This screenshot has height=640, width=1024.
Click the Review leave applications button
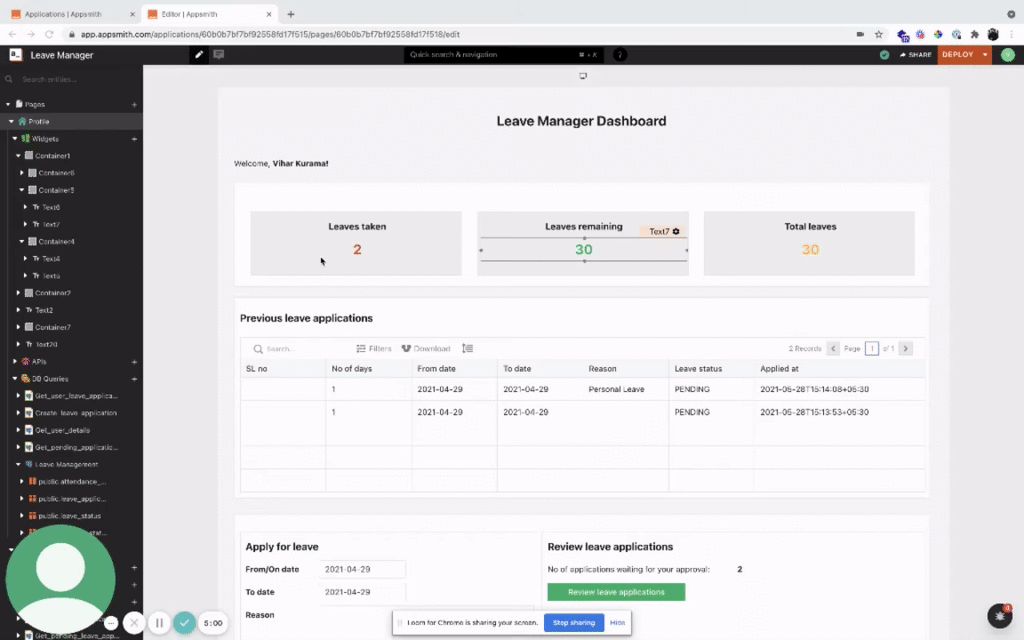[616, 592]
